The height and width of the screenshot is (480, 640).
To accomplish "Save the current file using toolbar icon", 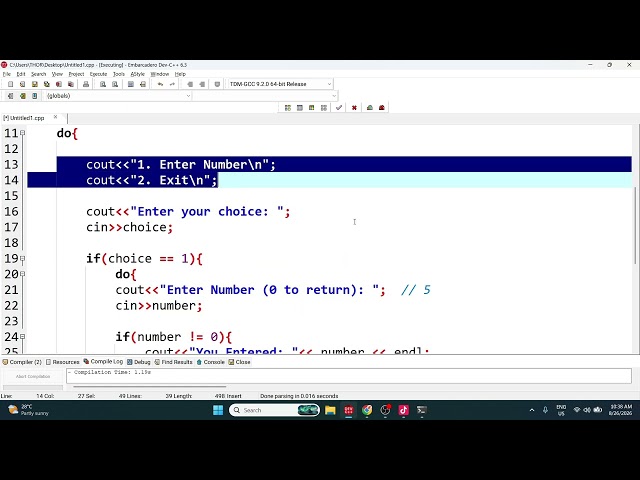I will pos(35,84).
